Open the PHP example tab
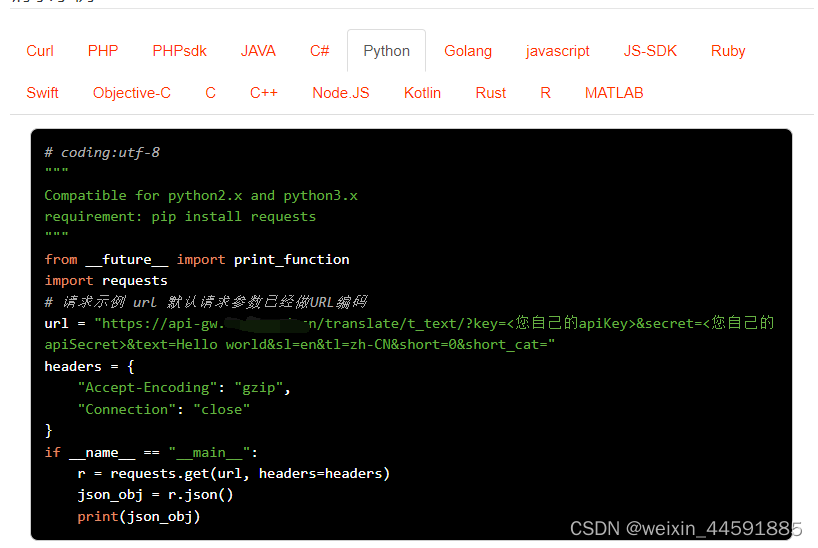 point(103,51)
